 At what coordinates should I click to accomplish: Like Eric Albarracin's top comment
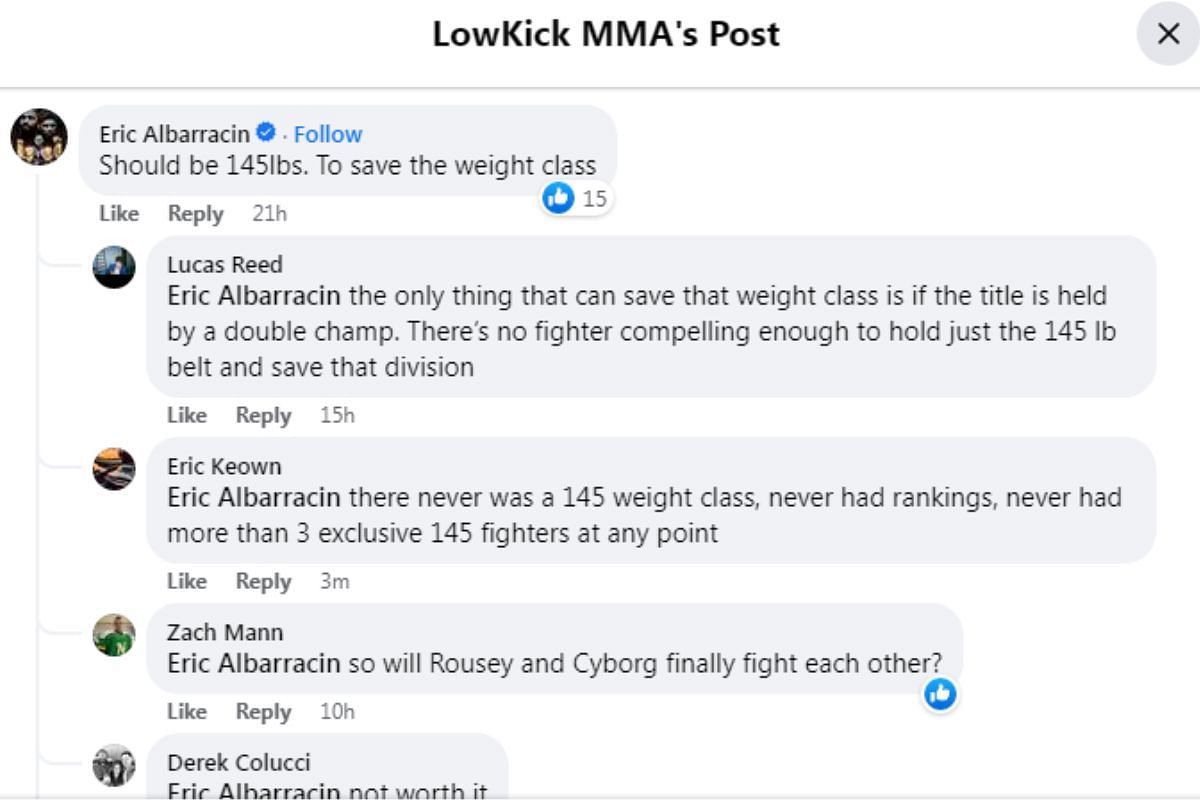coord(119,213)
